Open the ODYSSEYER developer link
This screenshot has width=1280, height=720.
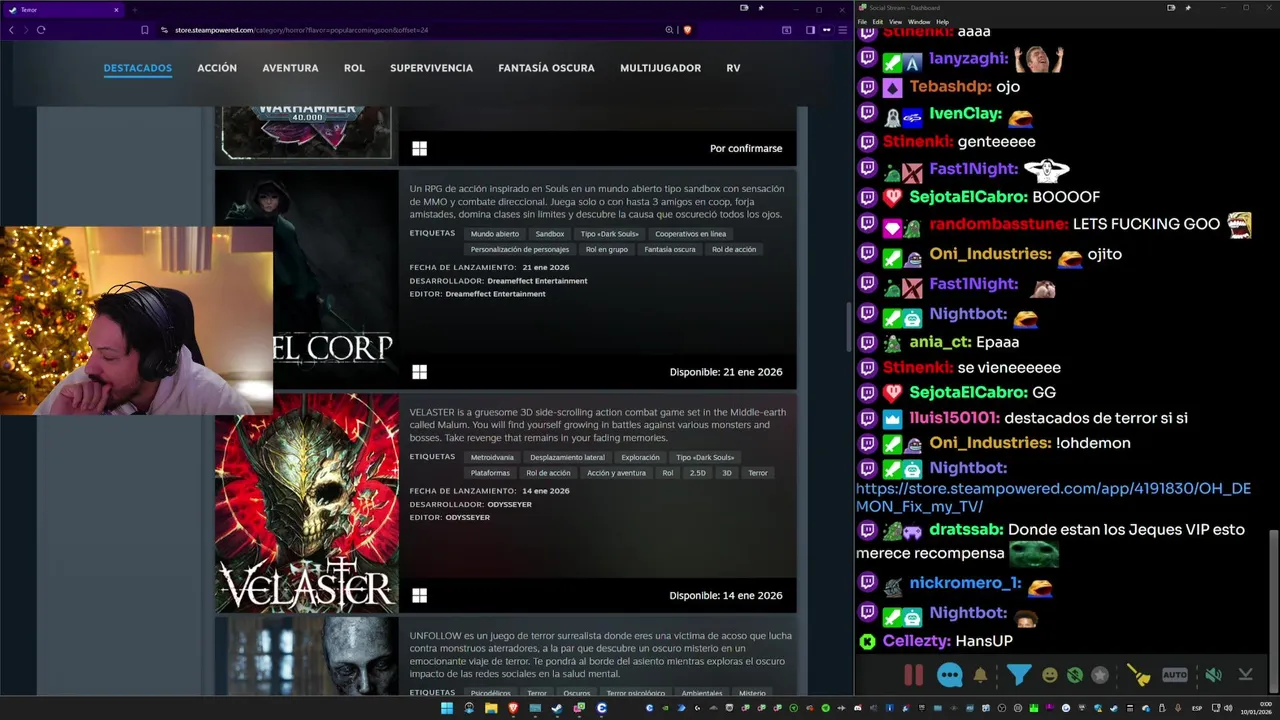[509, 504]
